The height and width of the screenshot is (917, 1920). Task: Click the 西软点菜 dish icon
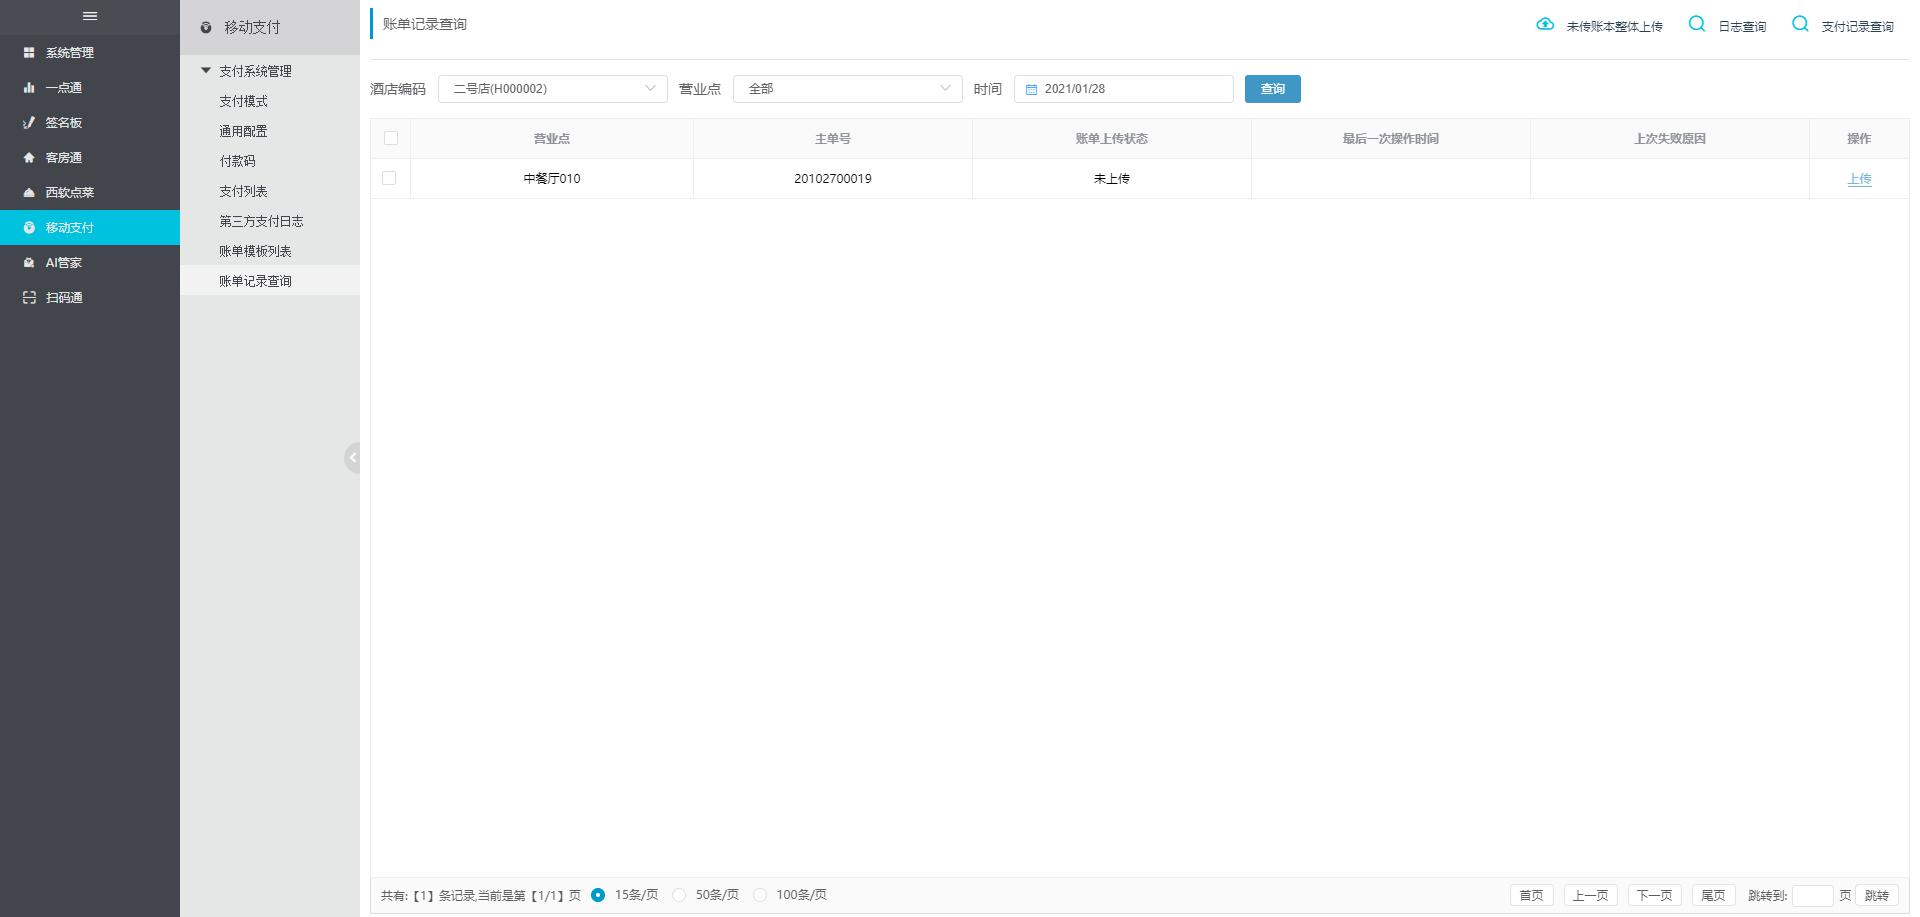(29, 193)
